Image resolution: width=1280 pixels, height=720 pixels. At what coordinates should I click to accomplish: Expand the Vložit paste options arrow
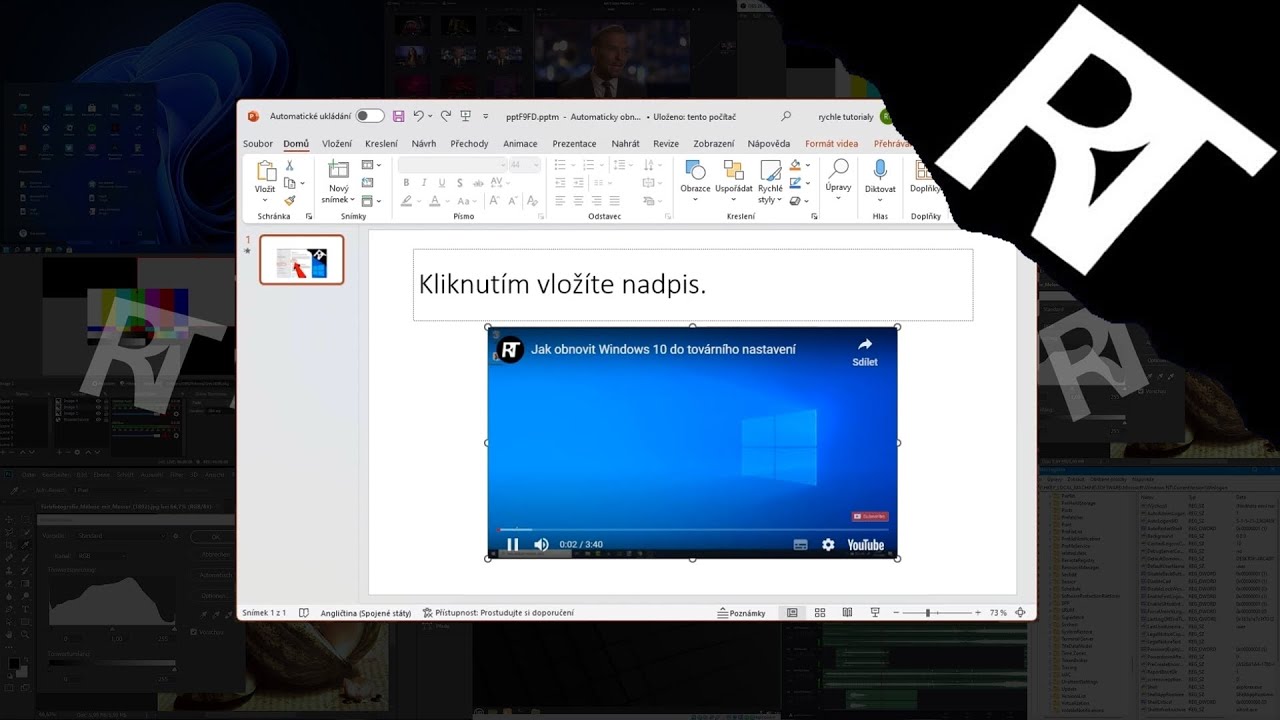coord(265,199)
